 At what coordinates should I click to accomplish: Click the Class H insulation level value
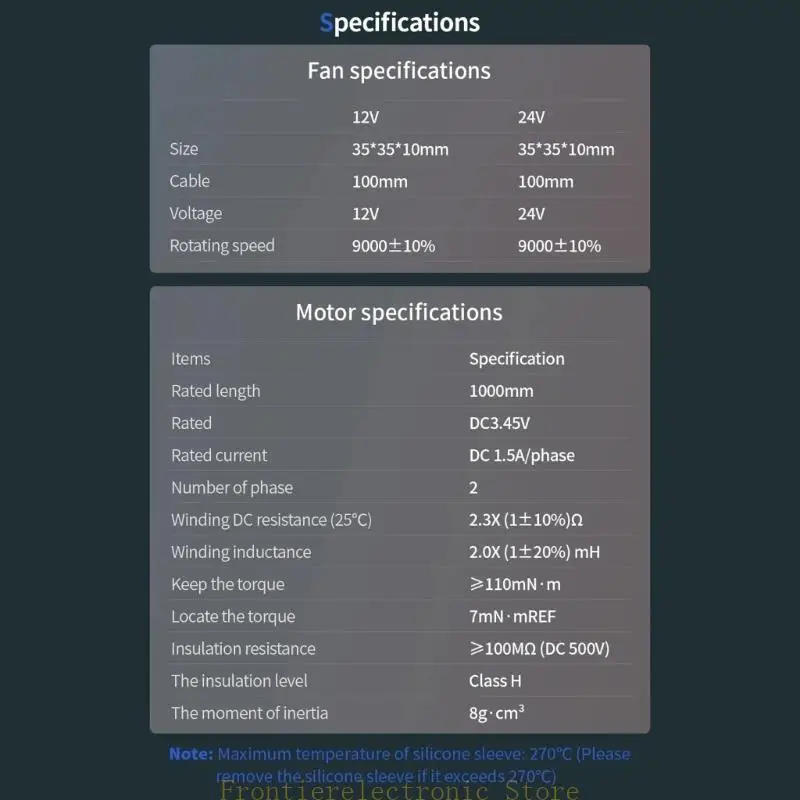tap(495, 680)
